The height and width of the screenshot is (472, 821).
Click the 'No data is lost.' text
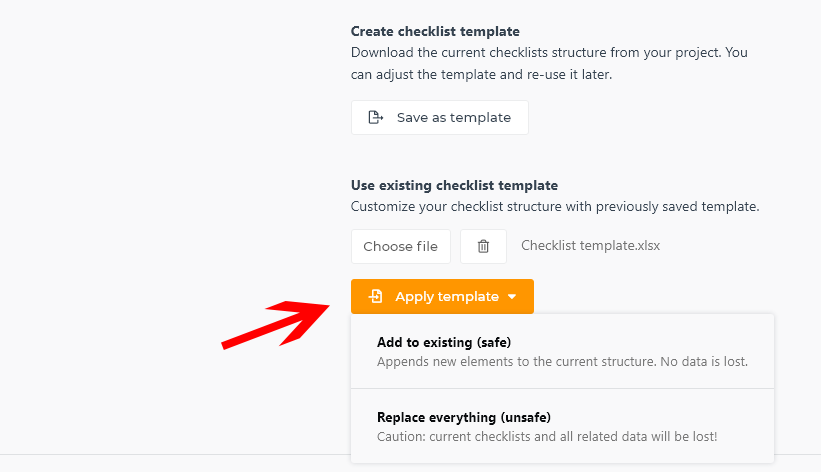(x=704, y=361)
